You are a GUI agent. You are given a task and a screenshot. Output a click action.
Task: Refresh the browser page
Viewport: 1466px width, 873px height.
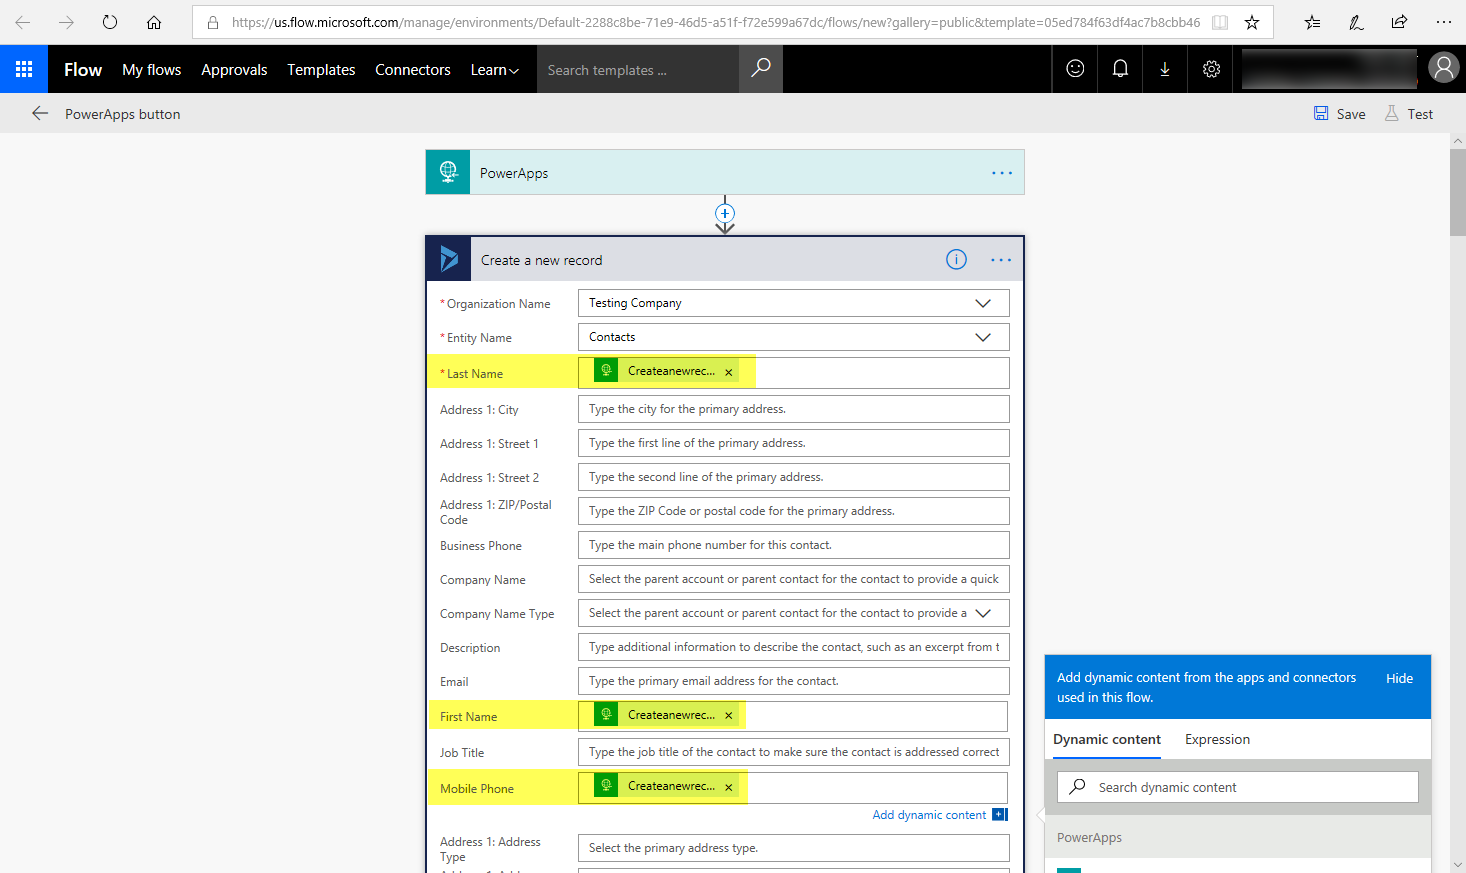pos(110,22)
